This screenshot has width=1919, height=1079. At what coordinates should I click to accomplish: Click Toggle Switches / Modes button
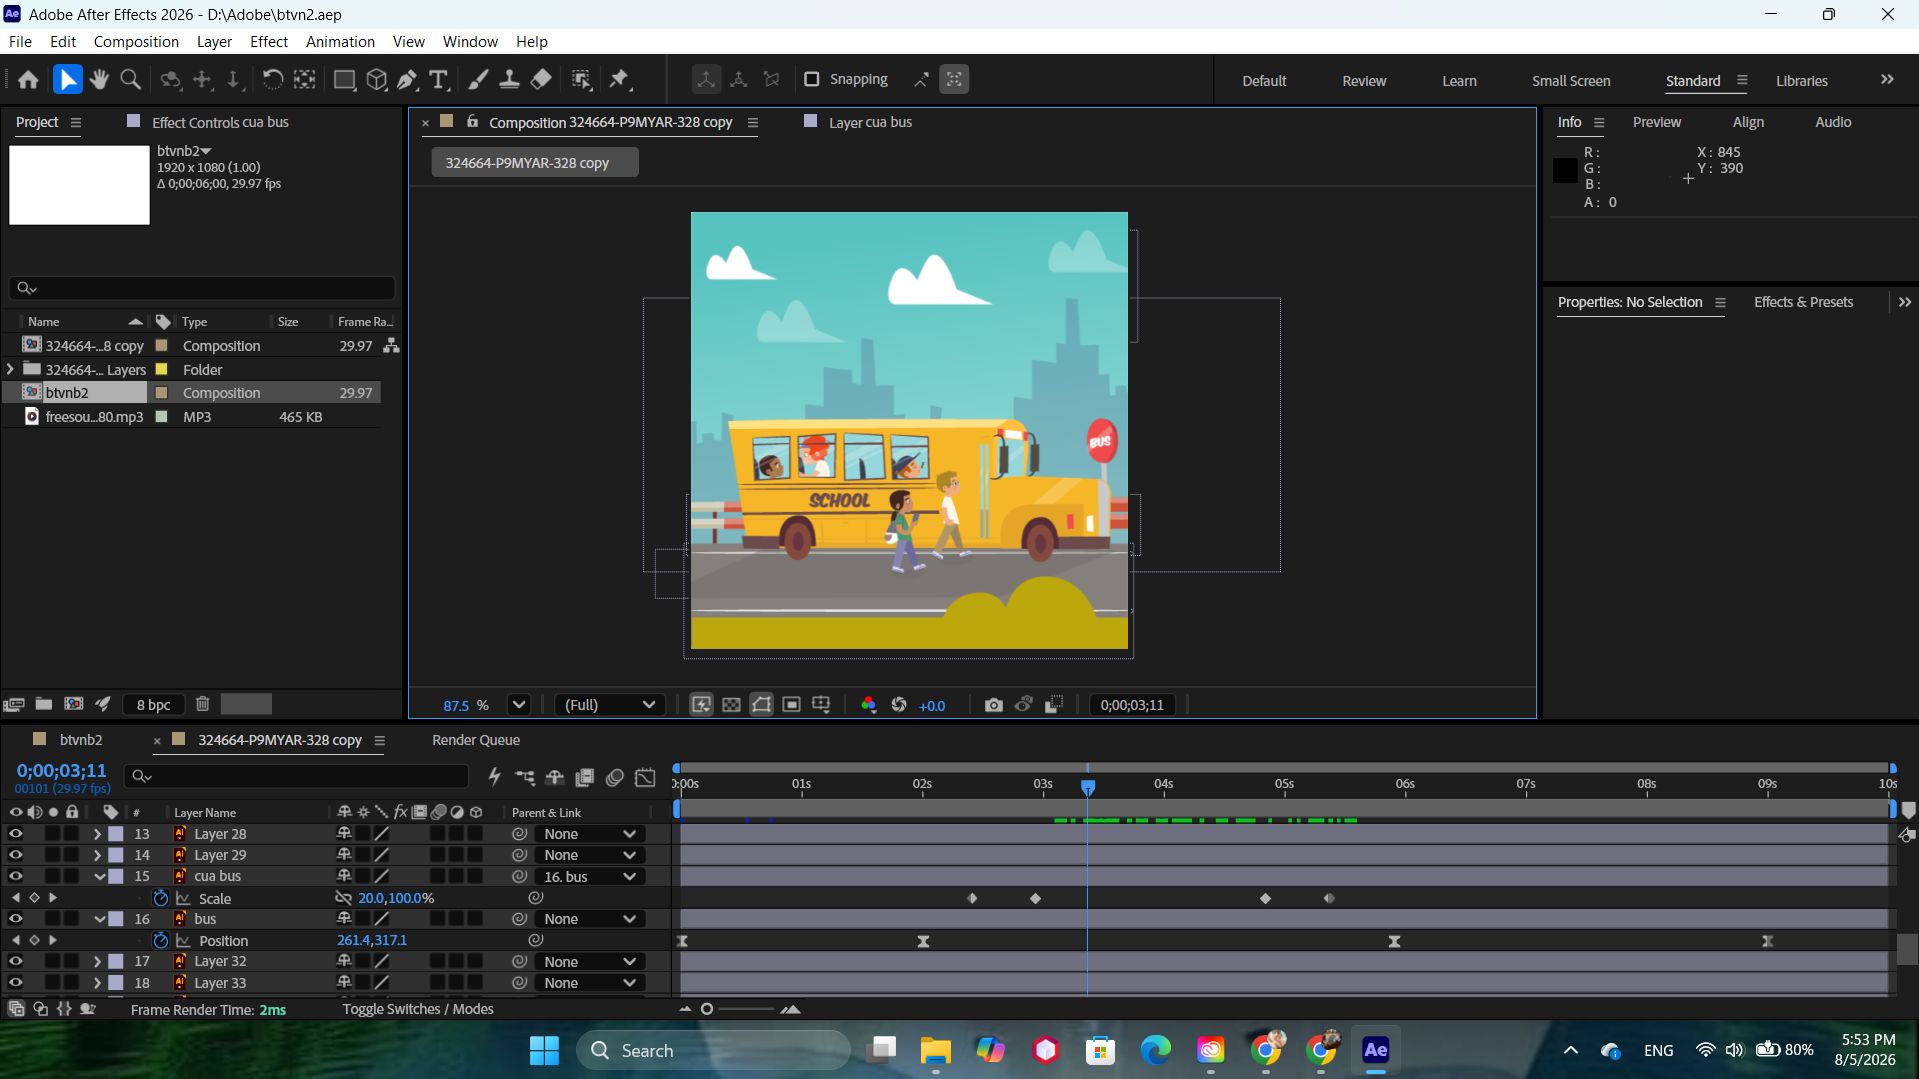[418, 1009]
